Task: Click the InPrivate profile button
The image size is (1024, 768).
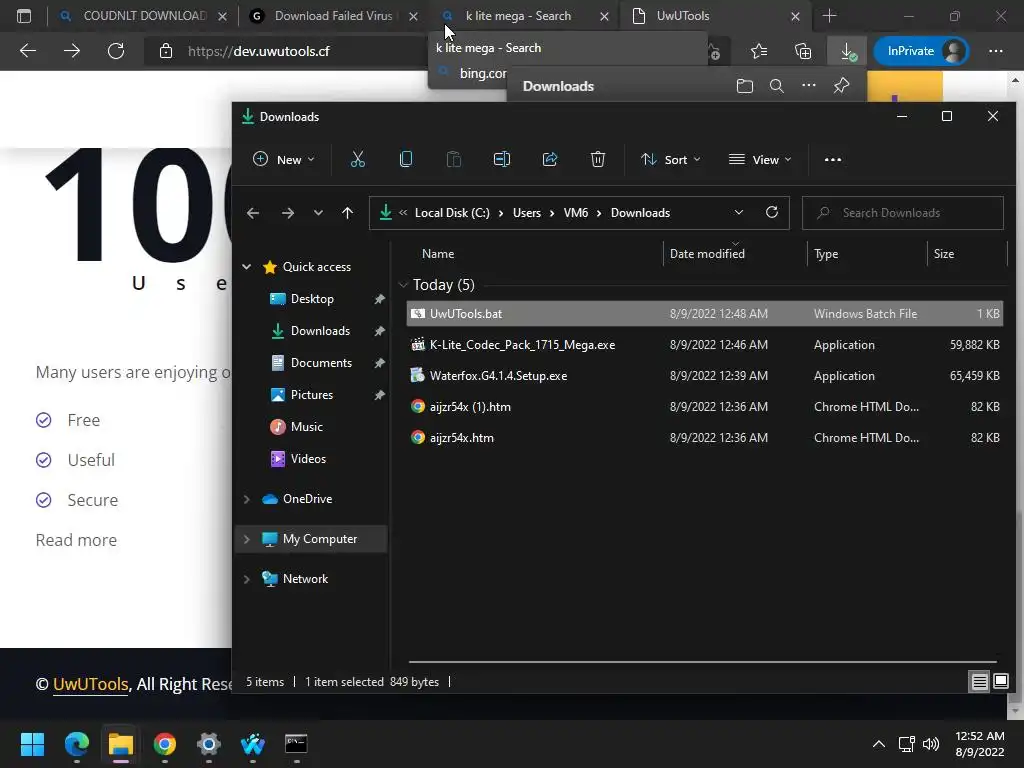Action: coord(921,51)
